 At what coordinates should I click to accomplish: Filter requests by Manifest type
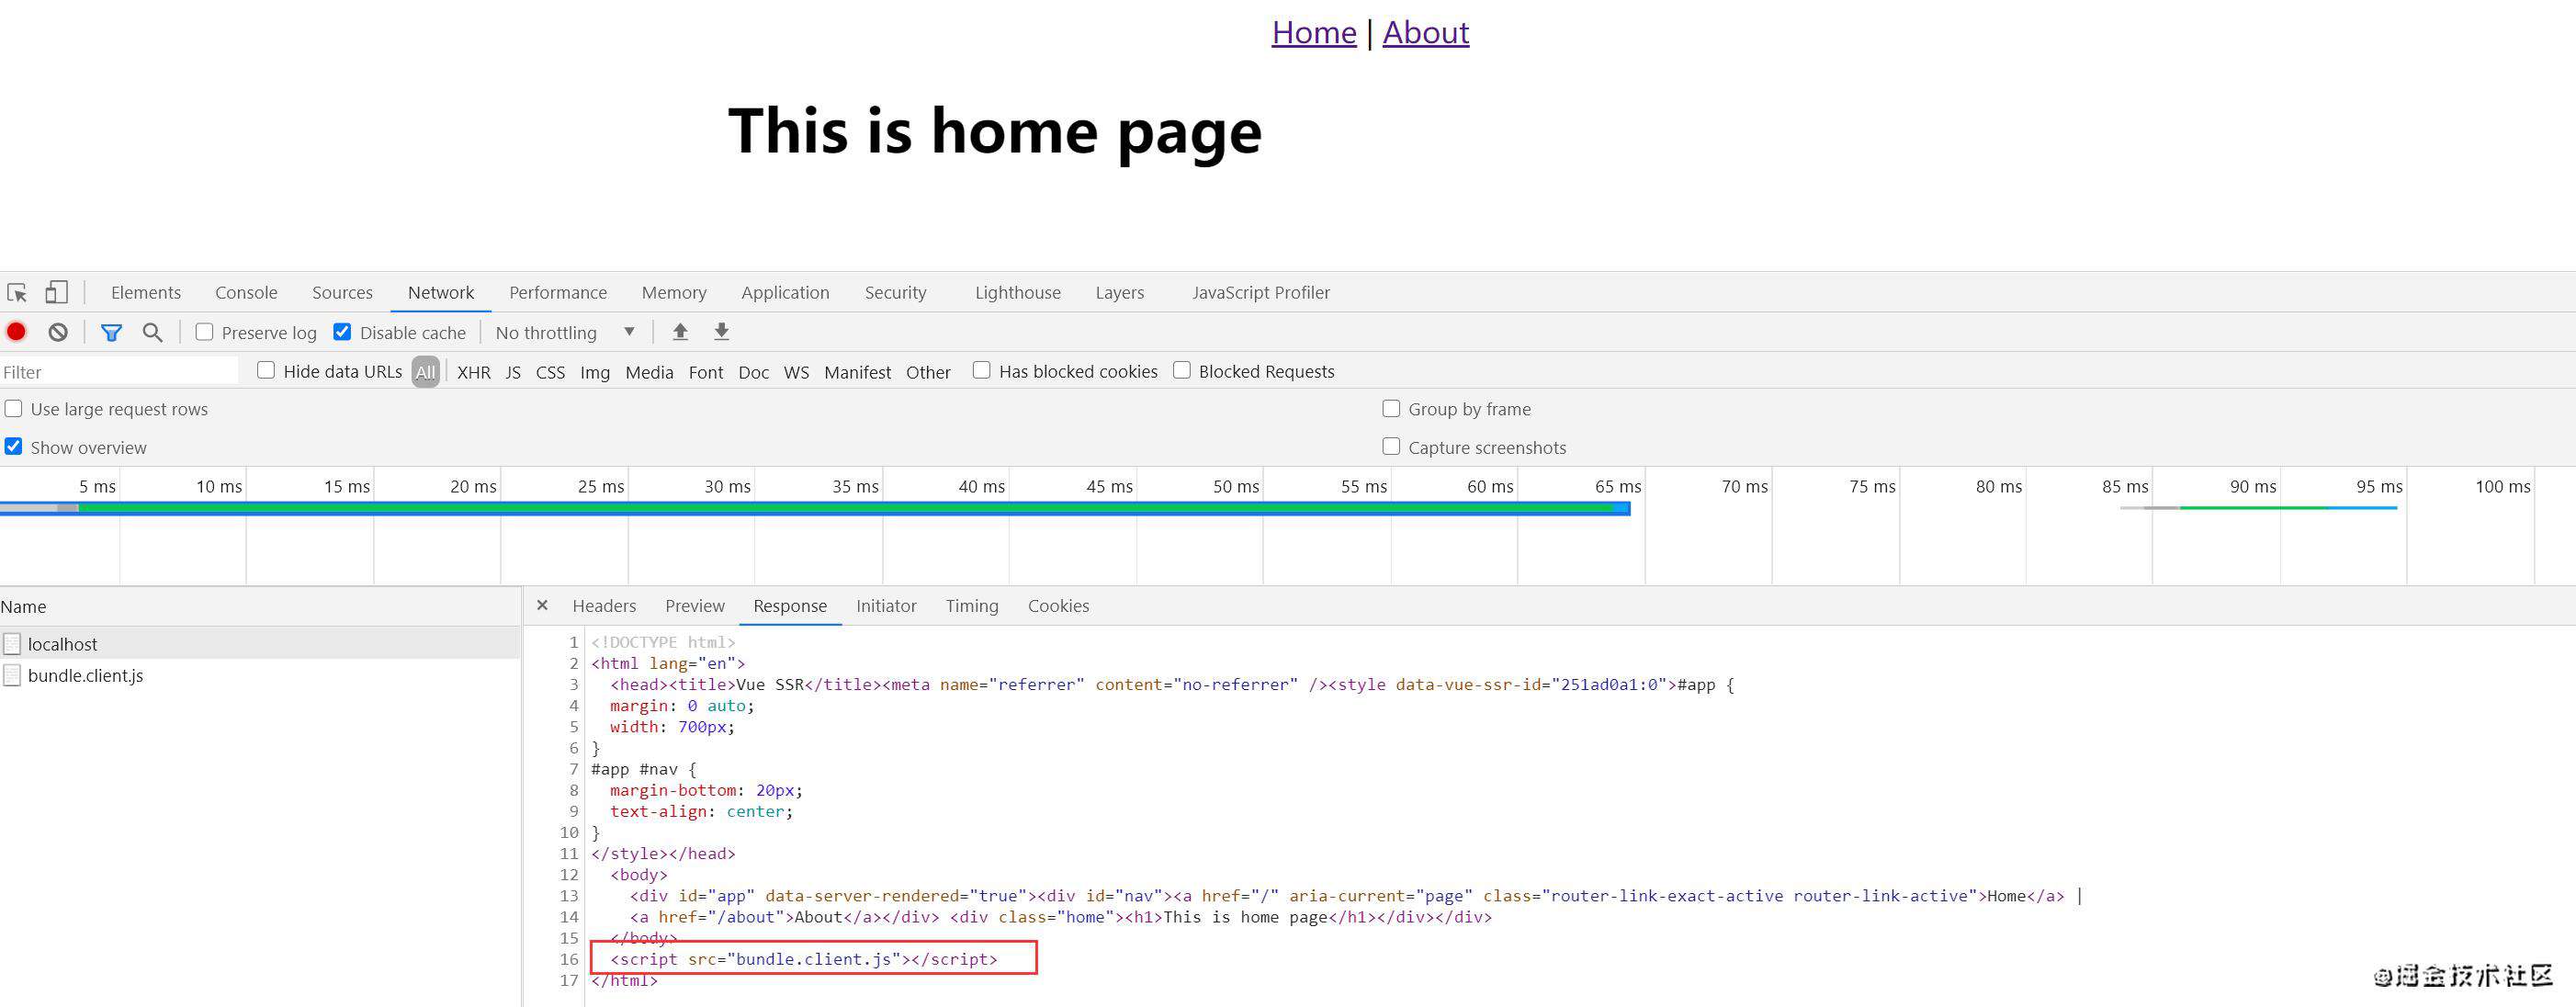point(858,372)
